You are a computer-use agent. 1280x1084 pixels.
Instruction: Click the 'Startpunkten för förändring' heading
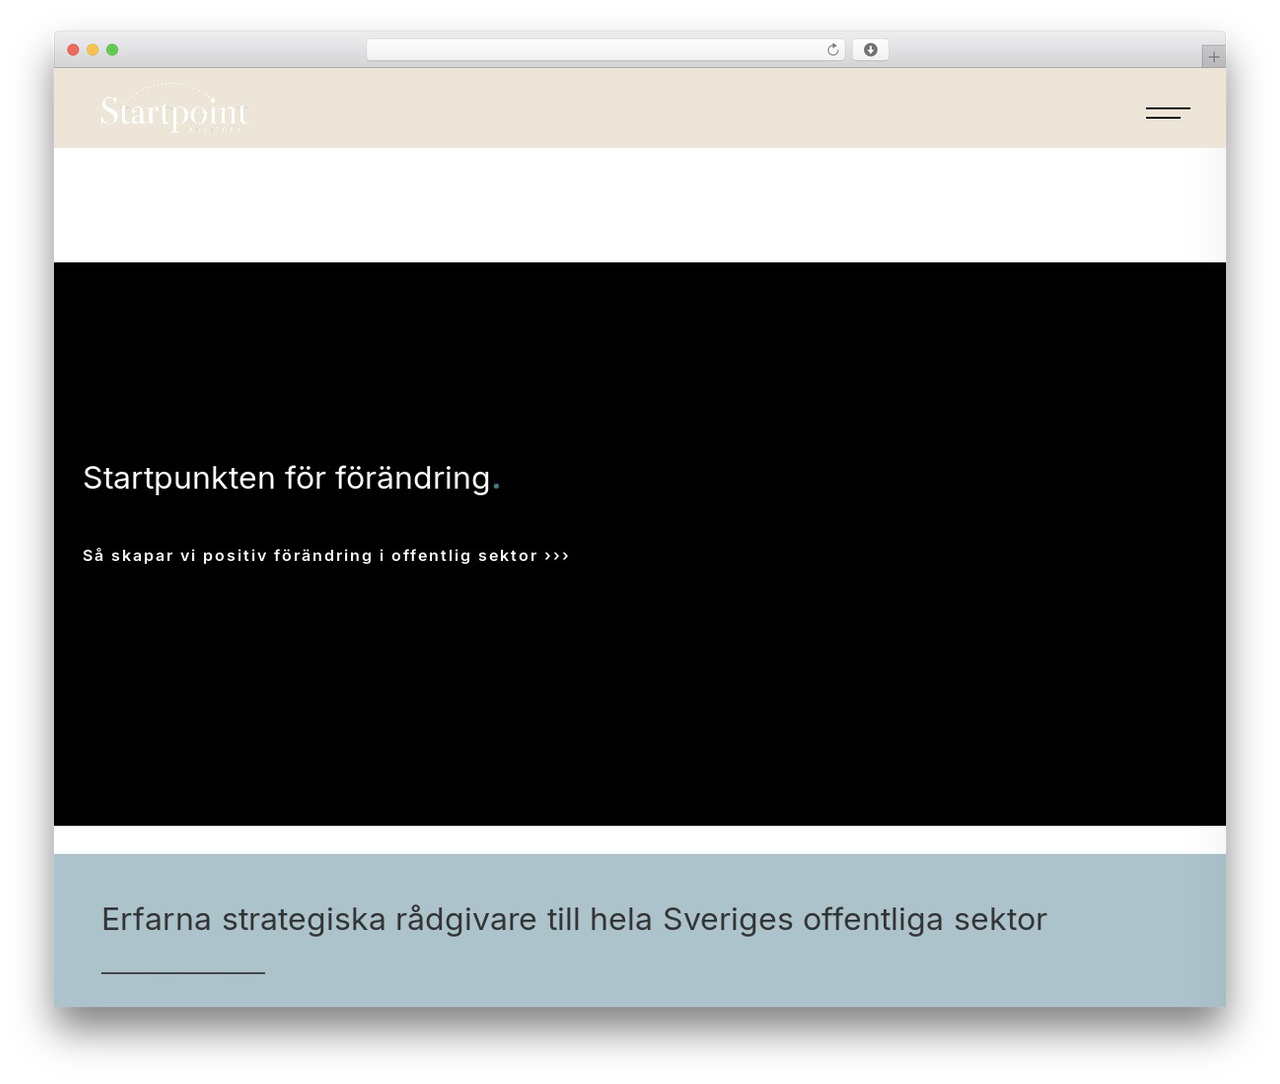(291, 478)
